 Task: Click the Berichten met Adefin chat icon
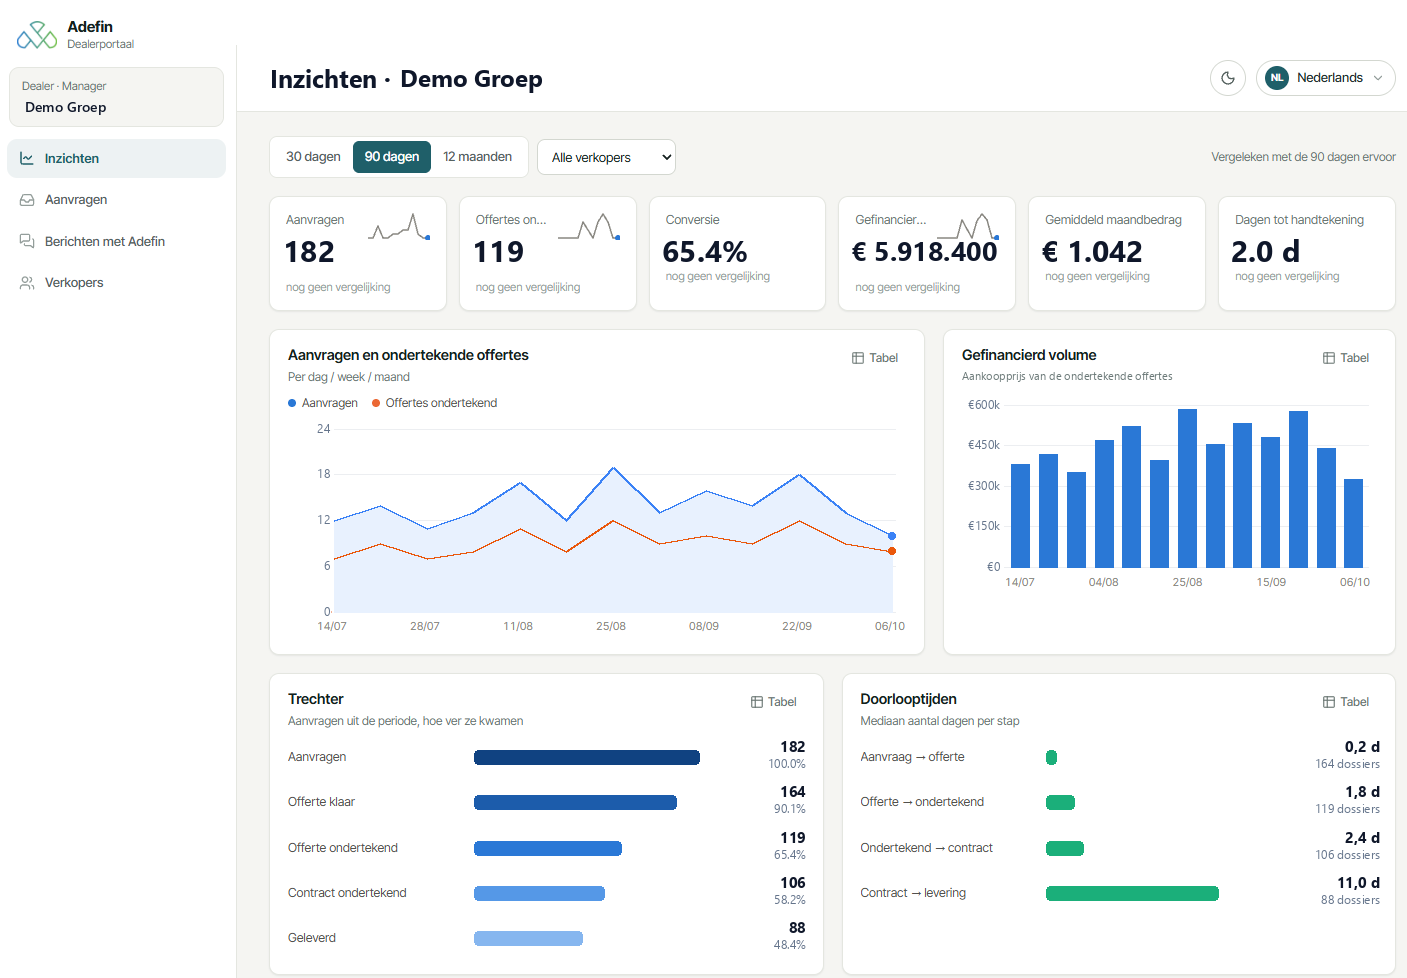[27, 241]
